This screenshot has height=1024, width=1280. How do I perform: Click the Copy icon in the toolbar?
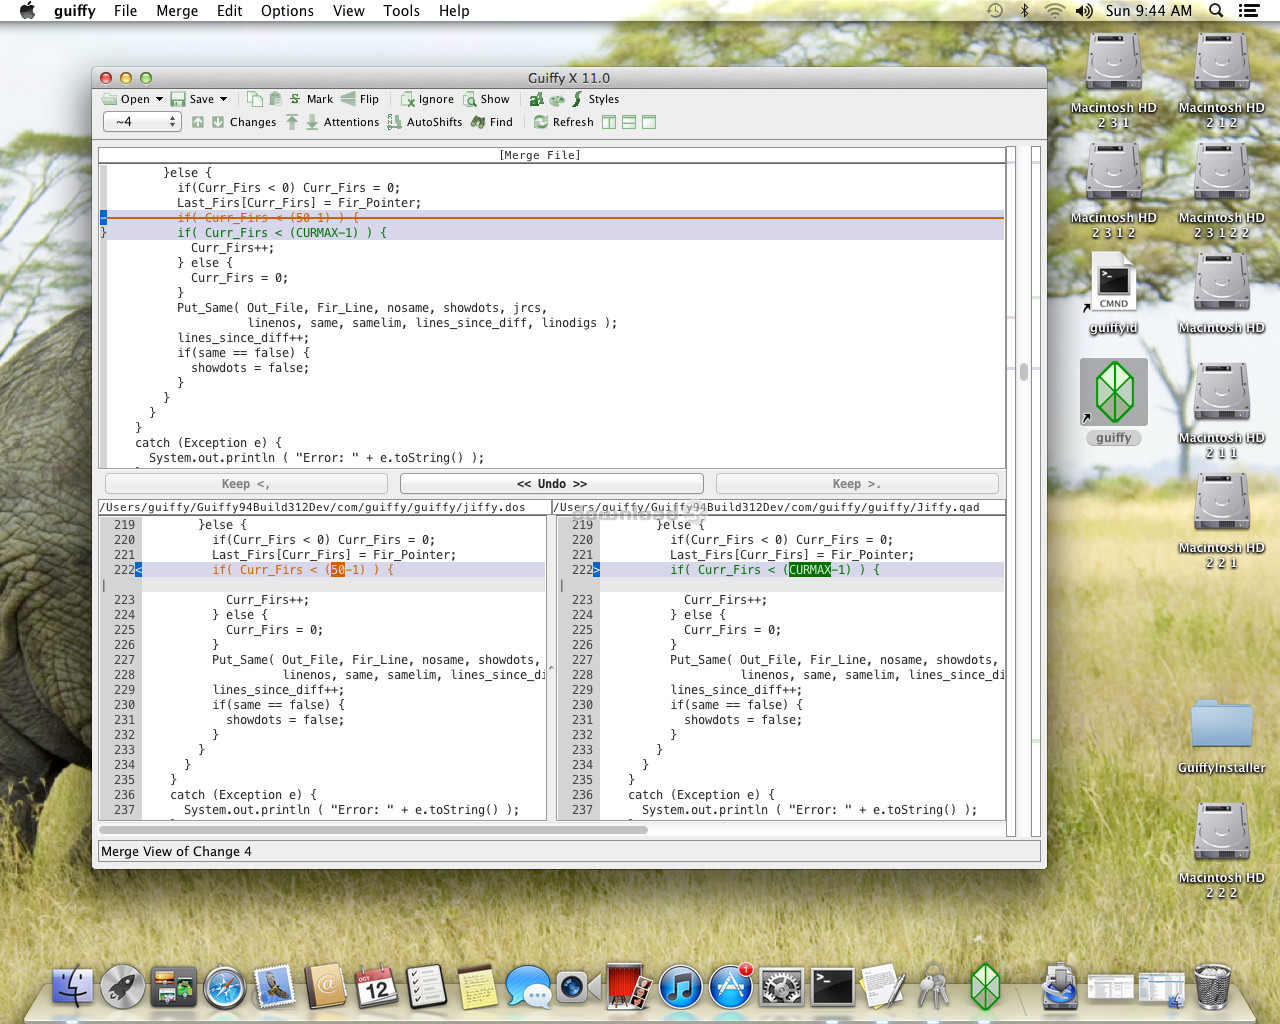coord(255,99)
